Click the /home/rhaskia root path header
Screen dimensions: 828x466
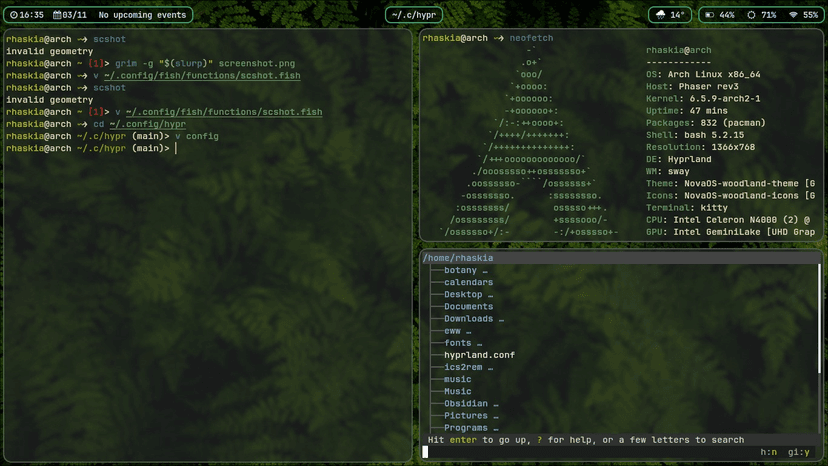[x=458, y=258]
